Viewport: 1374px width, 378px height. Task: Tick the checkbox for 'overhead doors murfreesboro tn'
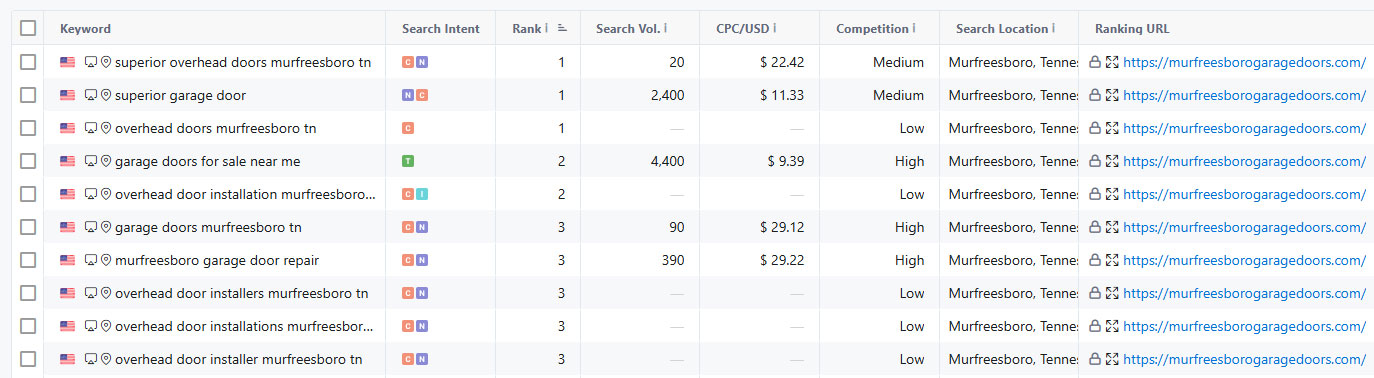(28, 128)
